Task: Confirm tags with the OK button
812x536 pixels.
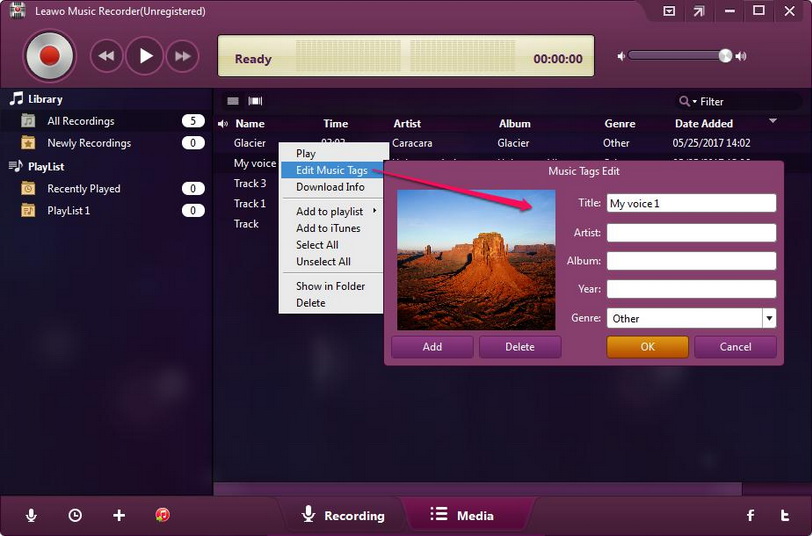Action: 647,347
